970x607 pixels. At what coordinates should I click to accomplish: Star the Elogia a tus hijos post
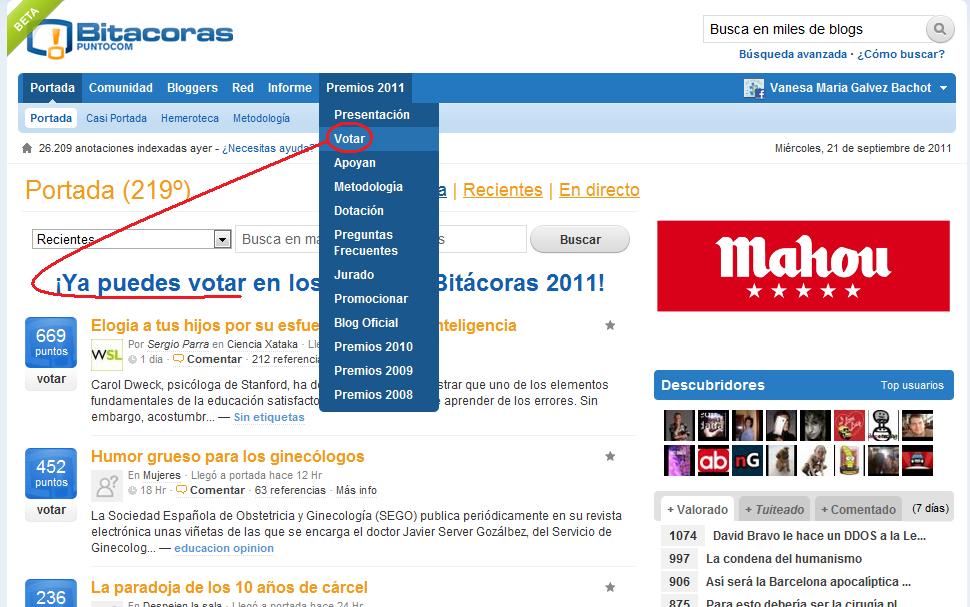pos(610,325)
